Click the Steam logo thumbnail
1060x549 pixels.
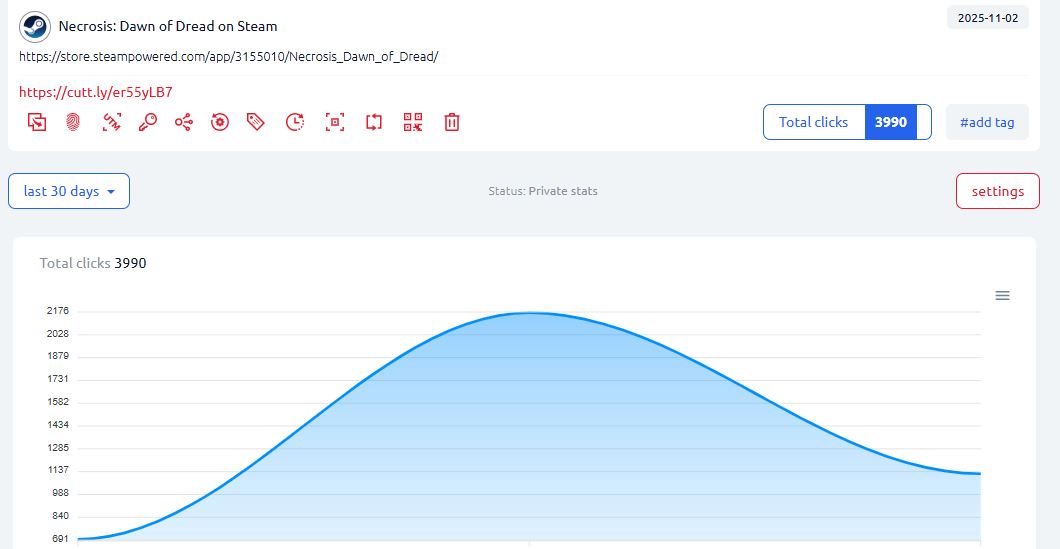(35, 26)
